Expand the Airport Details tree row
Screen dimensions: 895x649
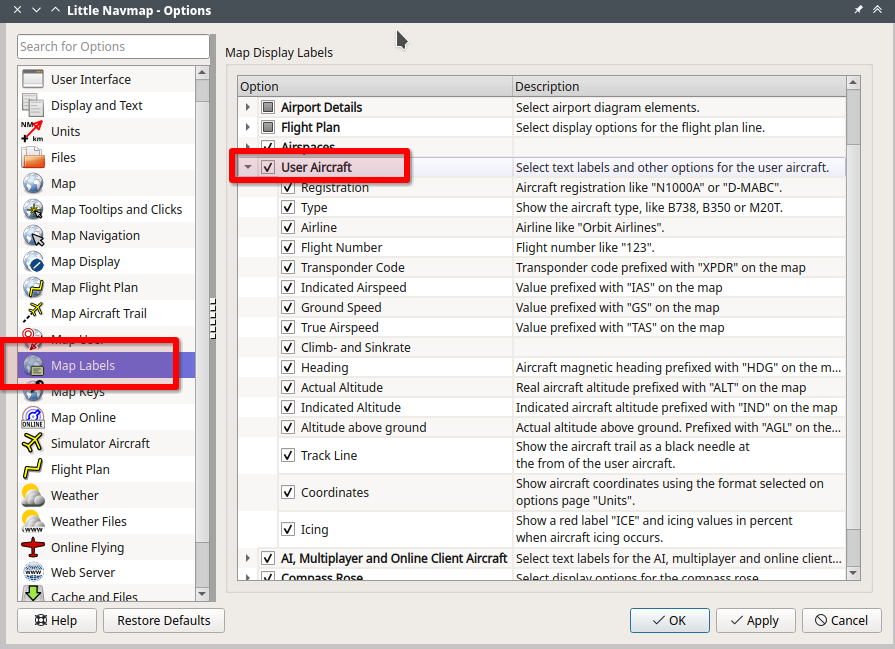point(248,107)
